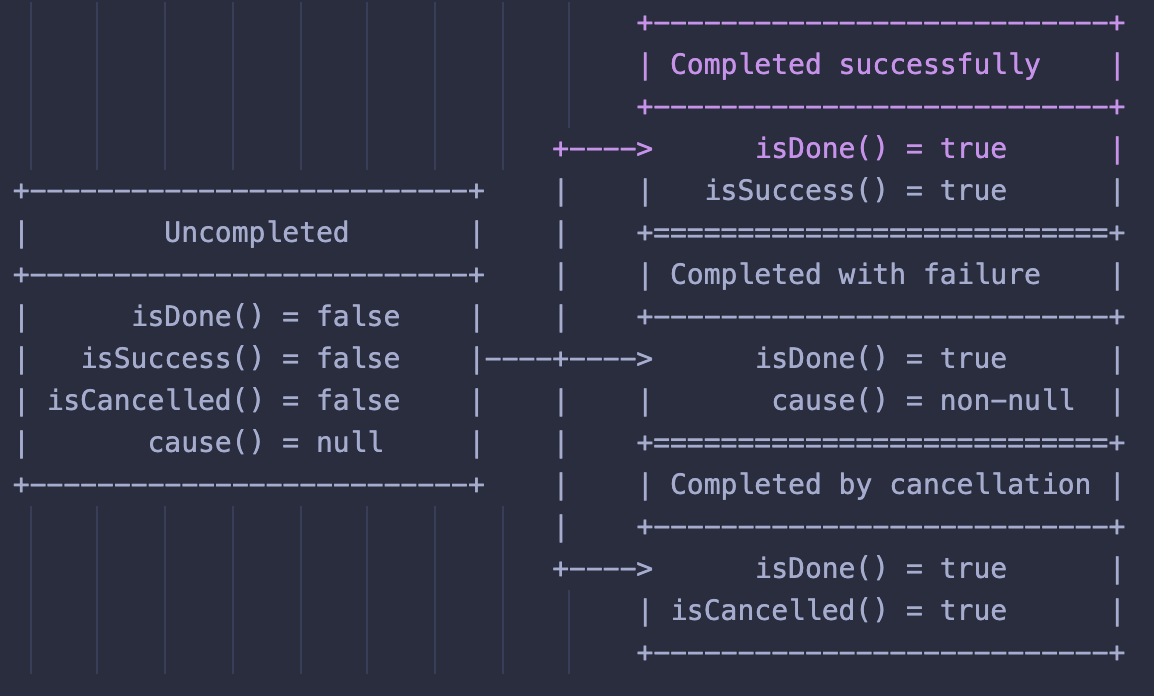This screenshot has height=696, width=1154.
Task: Click the double-line separator above 'Completed by cancellation'
Action: coord(881,443)
